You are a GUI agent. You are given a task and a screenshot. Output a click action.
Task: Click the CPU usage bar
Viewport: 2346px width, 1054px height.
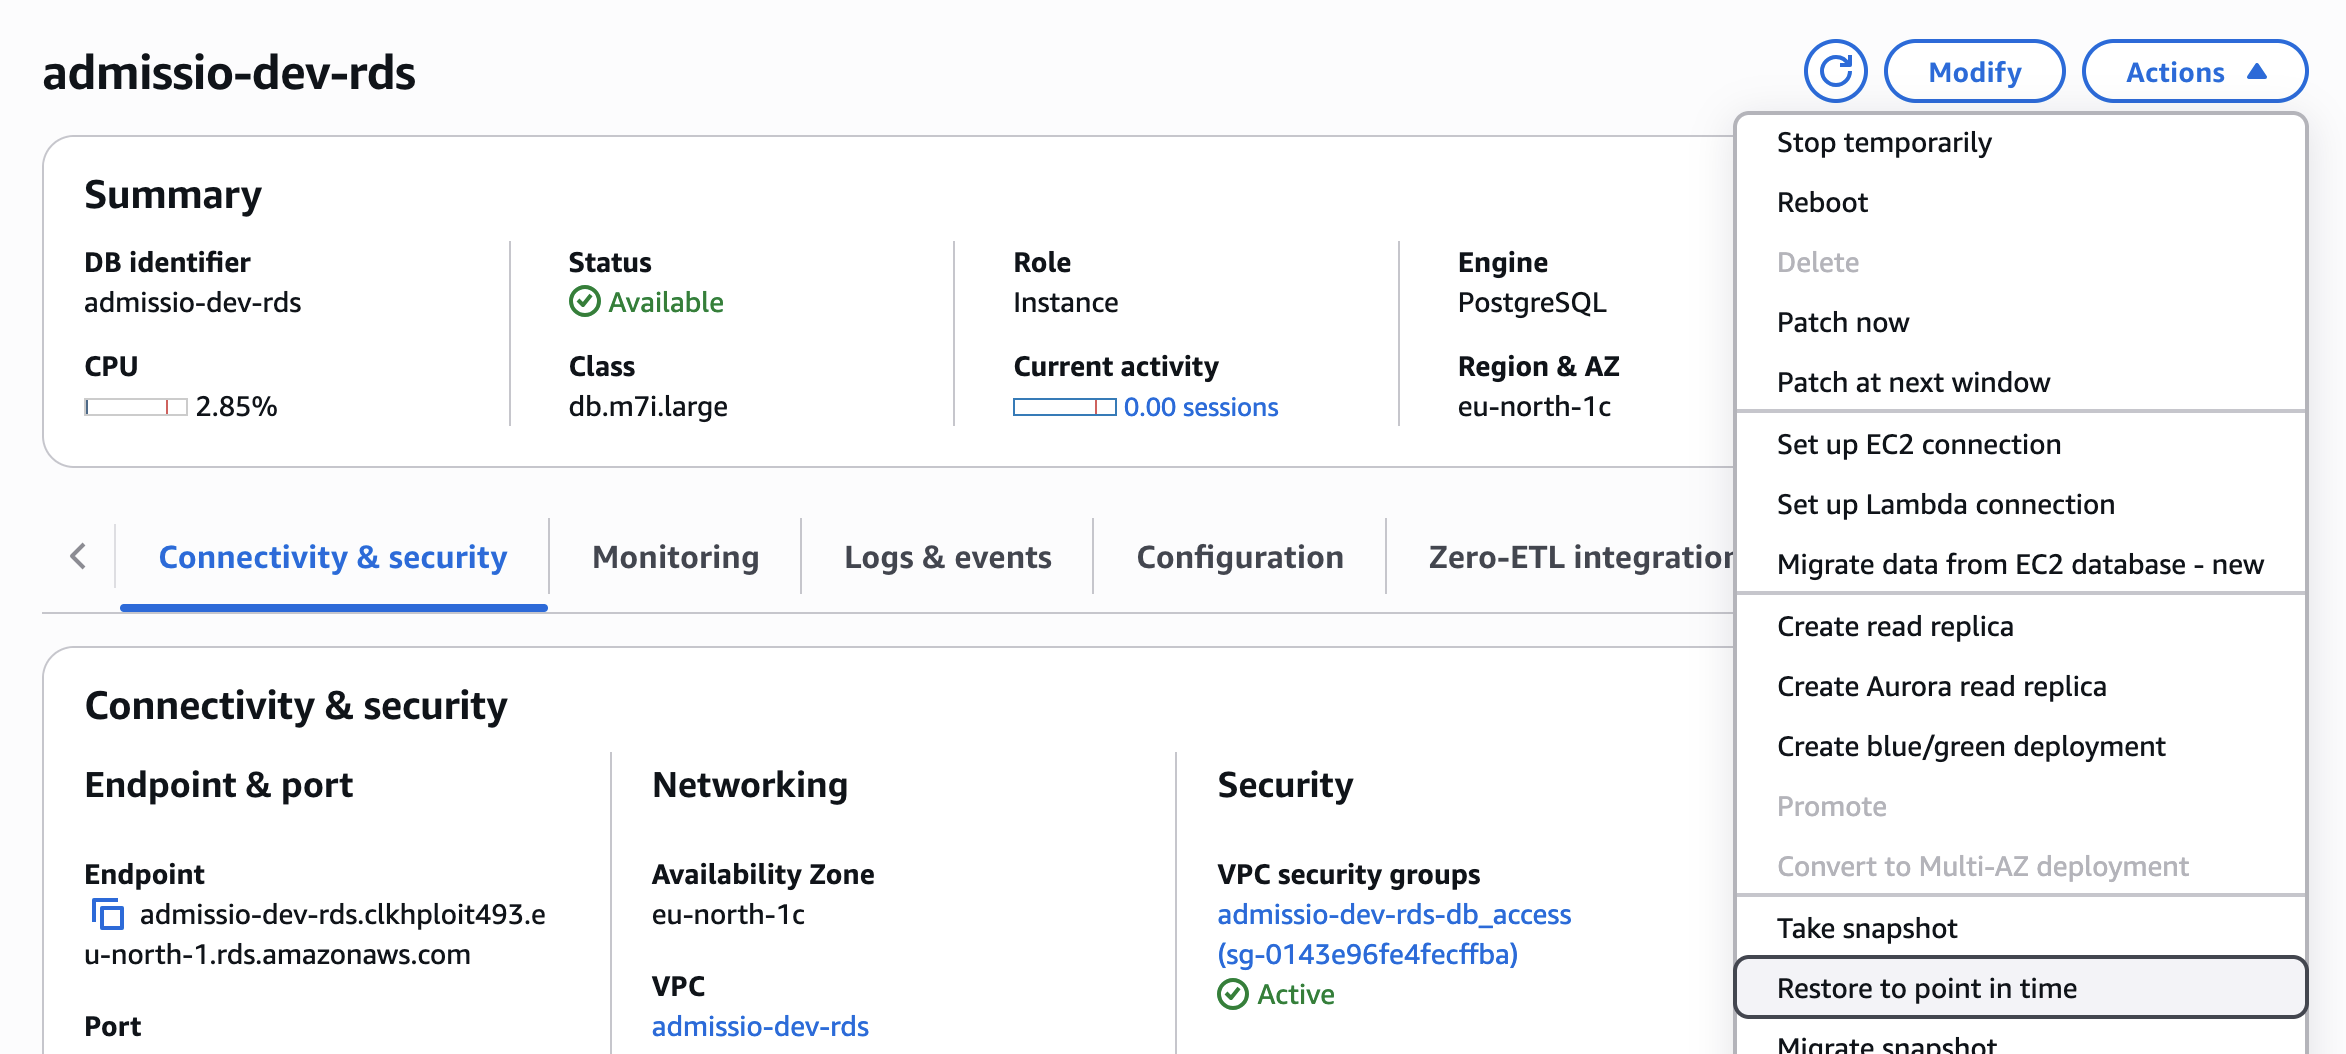click(135, 407)
